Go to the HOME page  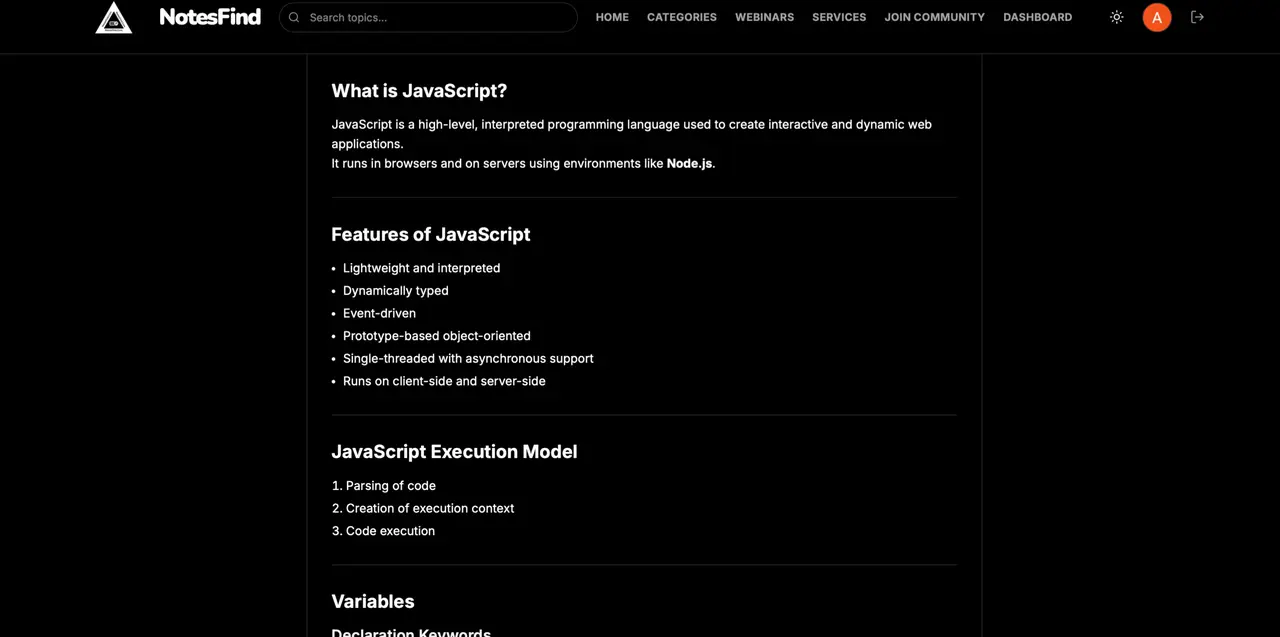tap(612, 17)
